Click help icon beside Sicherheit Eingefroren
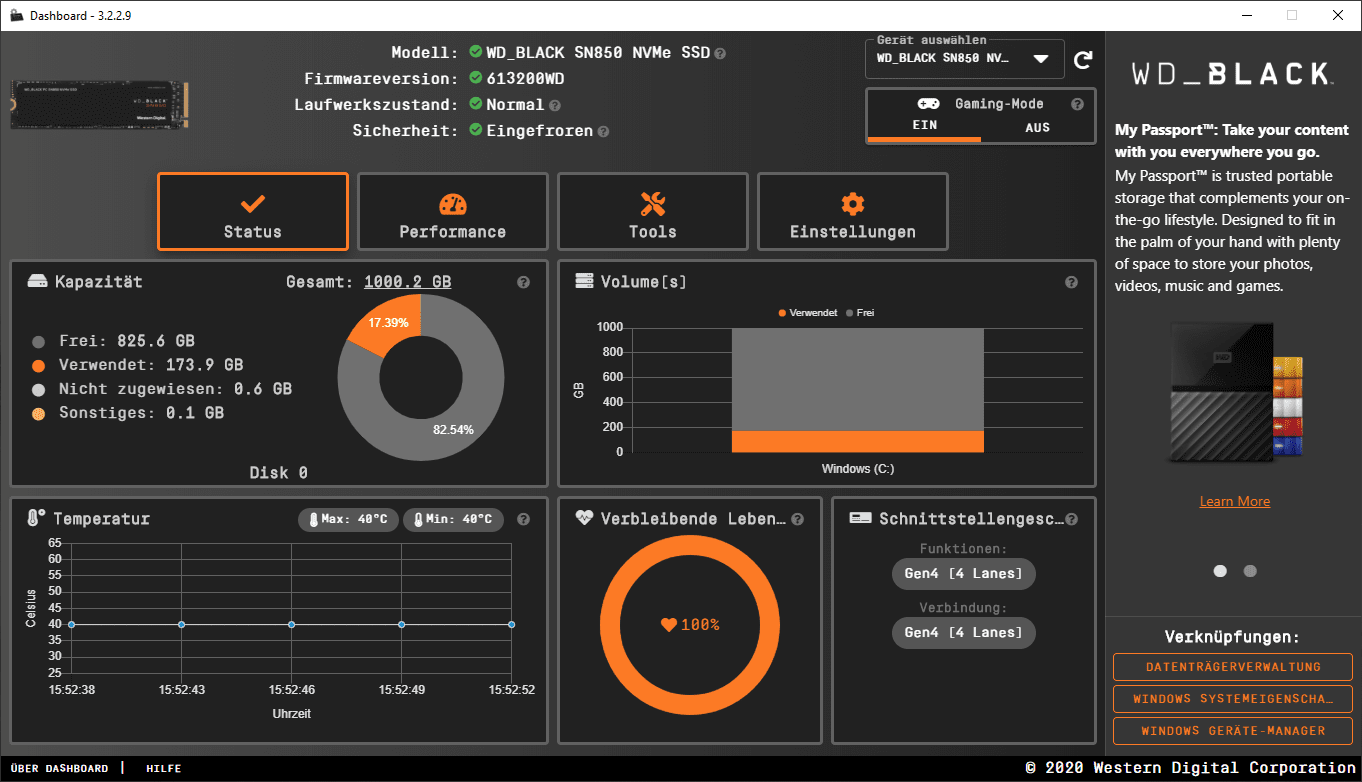The image size is (1362, 782). [603, 131]
